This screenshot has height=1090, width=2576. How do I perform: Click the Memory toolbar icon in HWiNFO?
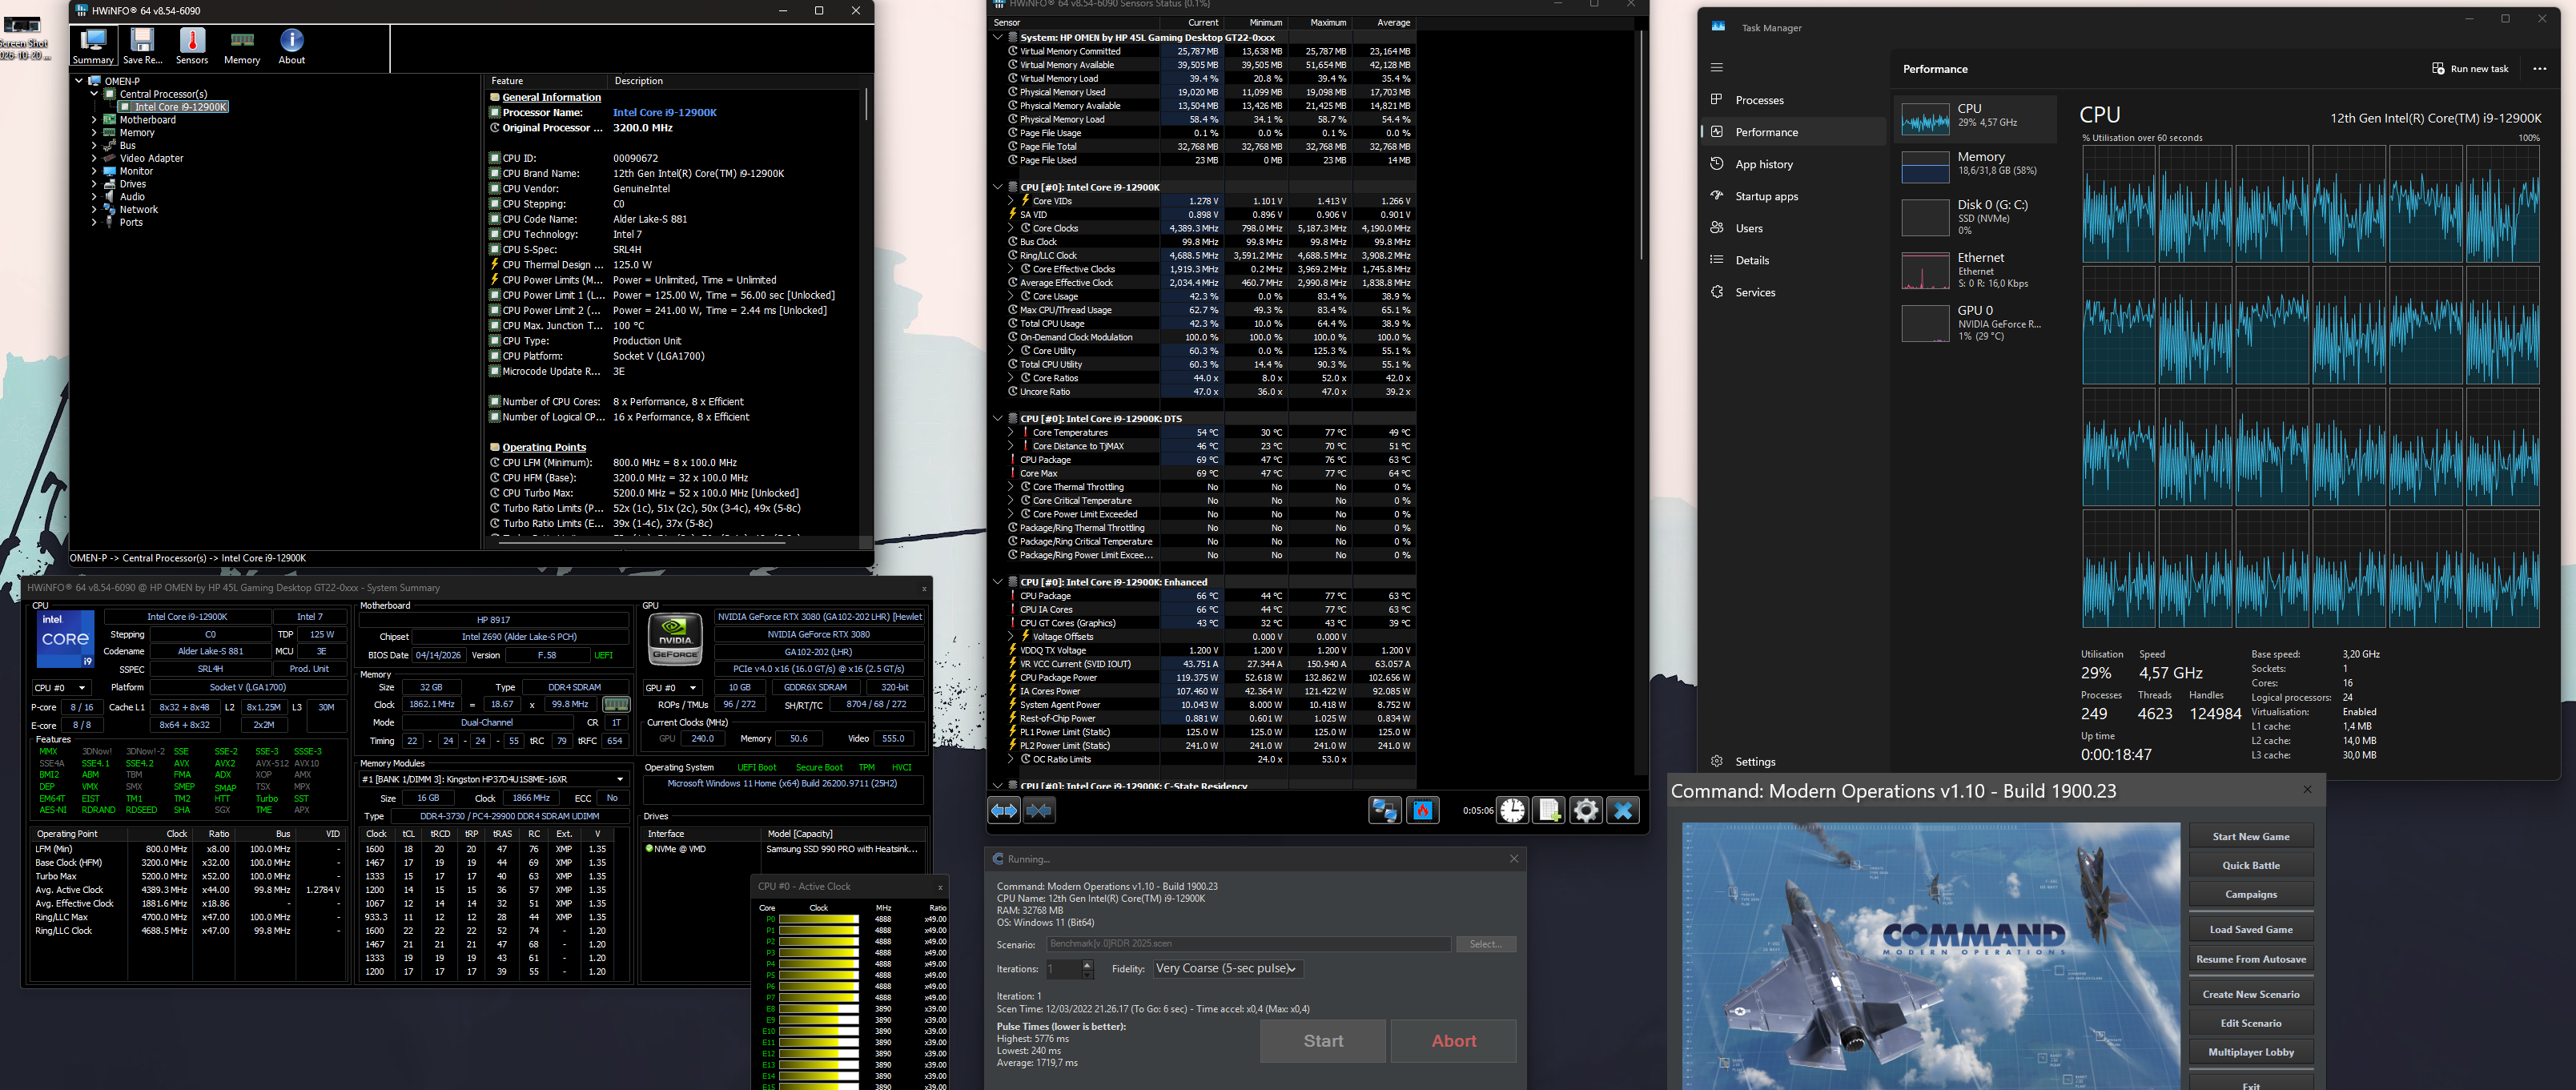pos(242,46)
